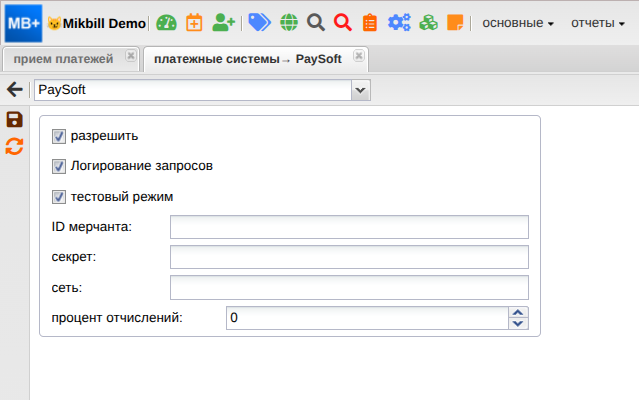Toggle «Логирование запросов» checkbox
The image size is (639, 400).
tap(59, 167)
